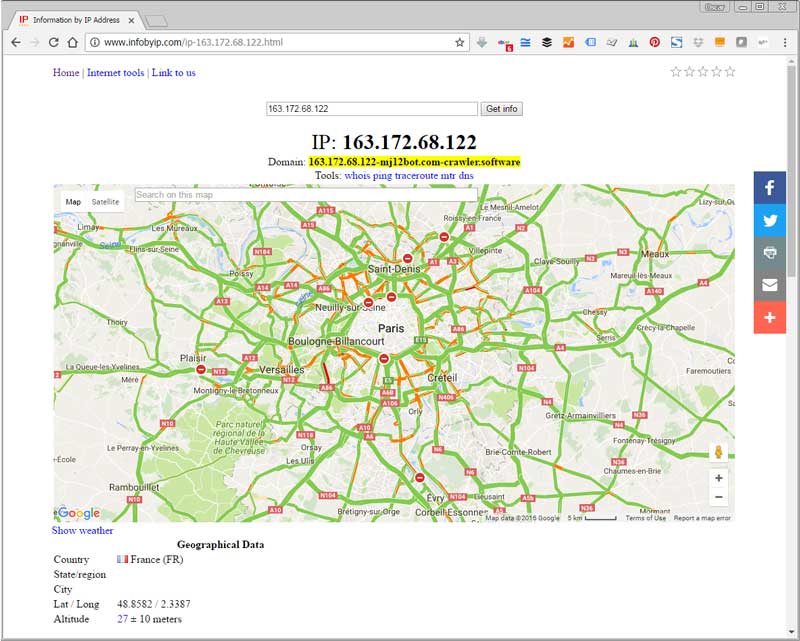The width and height of the screenshot is (800, 641).
Task: Click the highlighted mj12bot domain text
Action: coord(414,162)
